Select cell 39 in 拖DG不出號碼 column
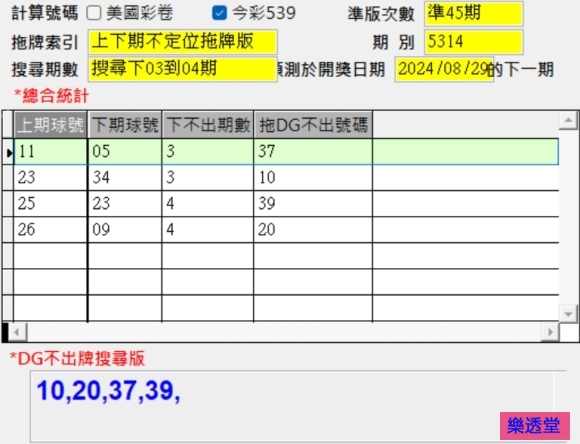The image size is (580, 444). [313, 204]
